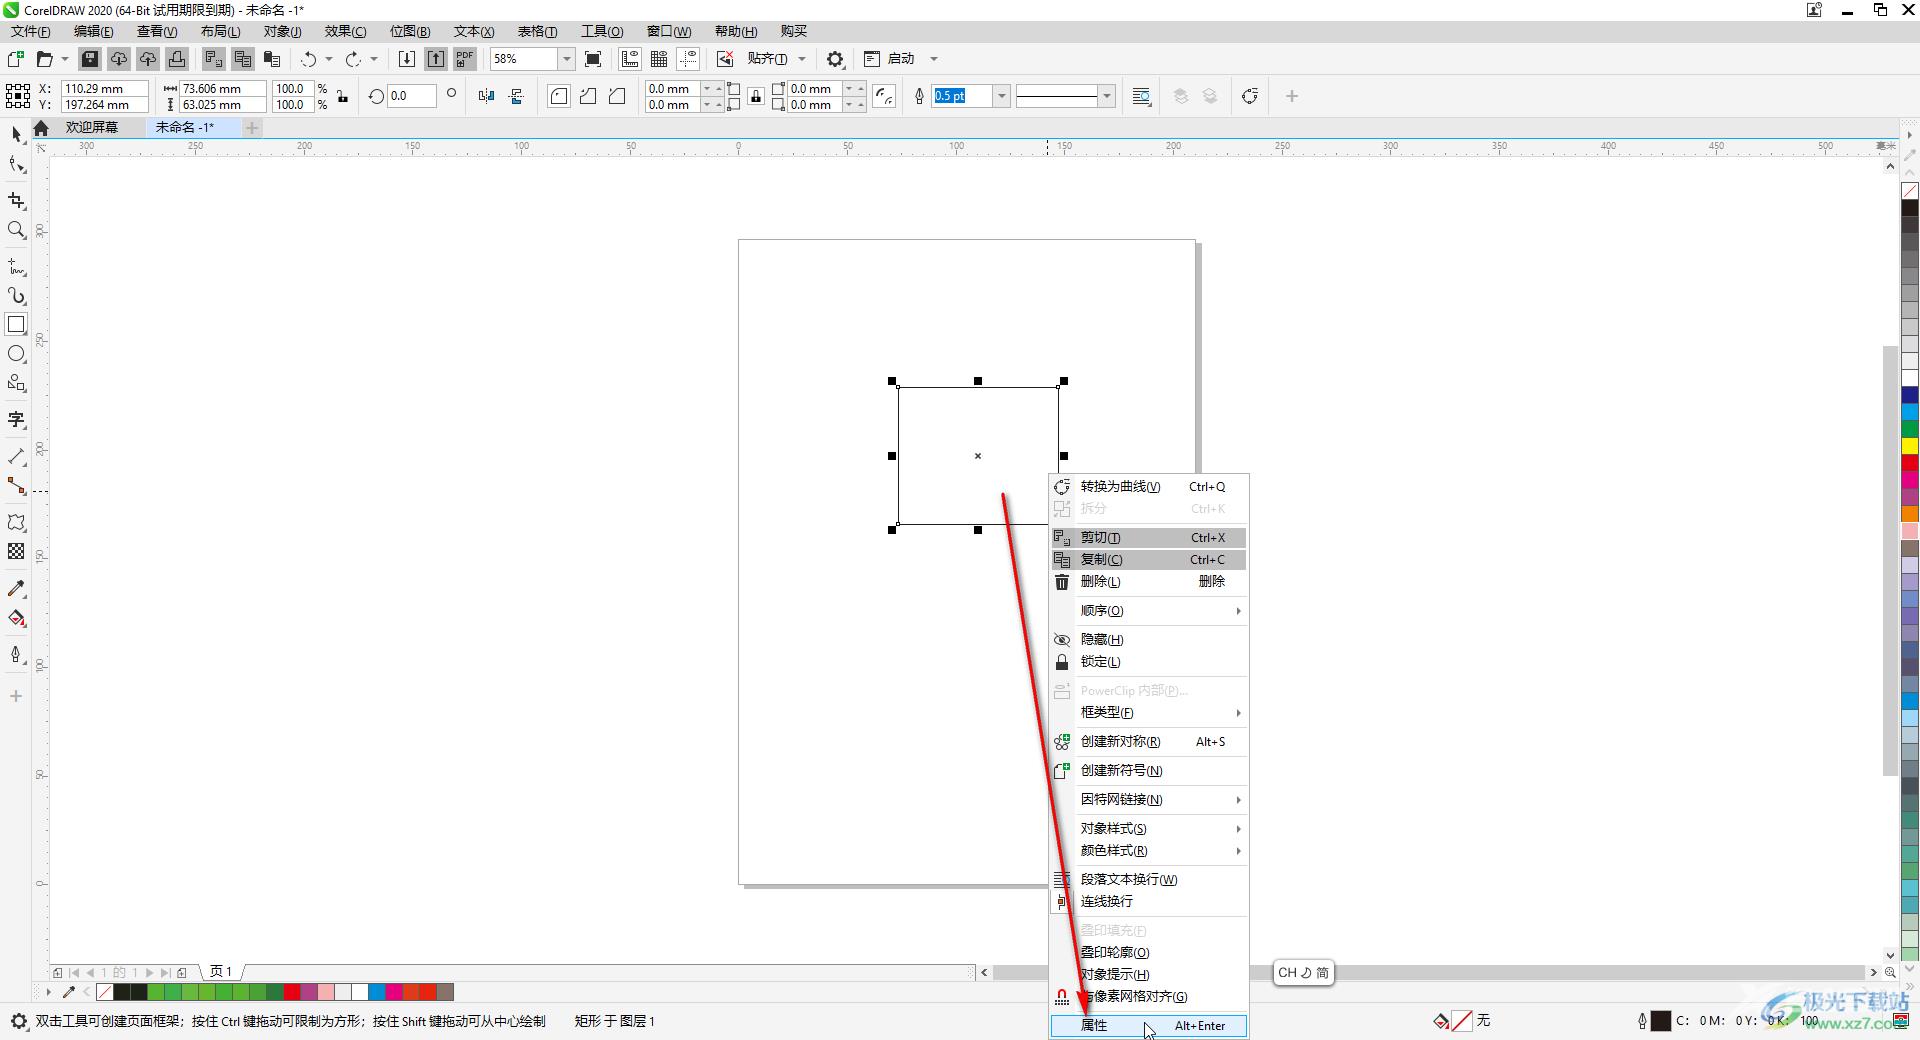Click the New document icon

coord(16,59)
